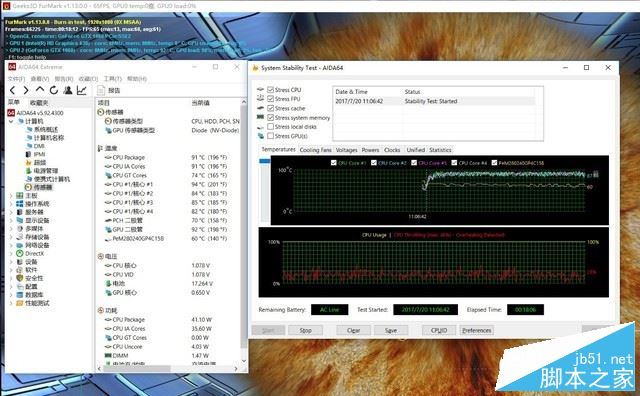Switch to the Voltages tab
The image size is (640, 396).
coord(347,150)
